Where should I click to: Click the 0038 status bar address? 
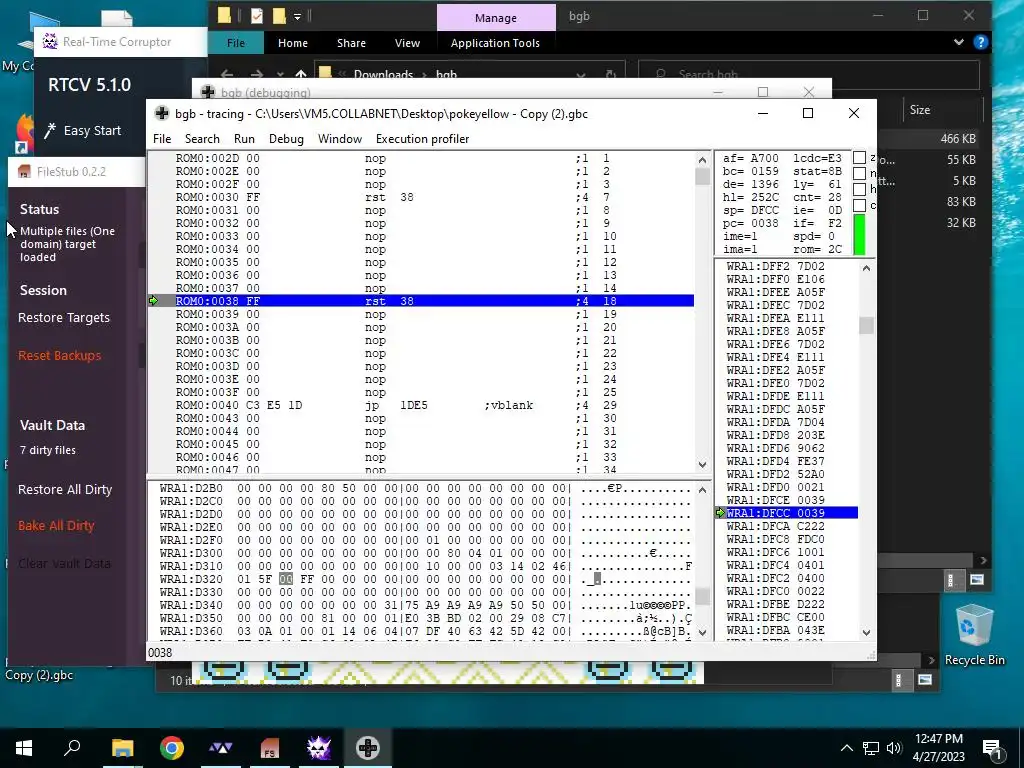click(160, 652)
